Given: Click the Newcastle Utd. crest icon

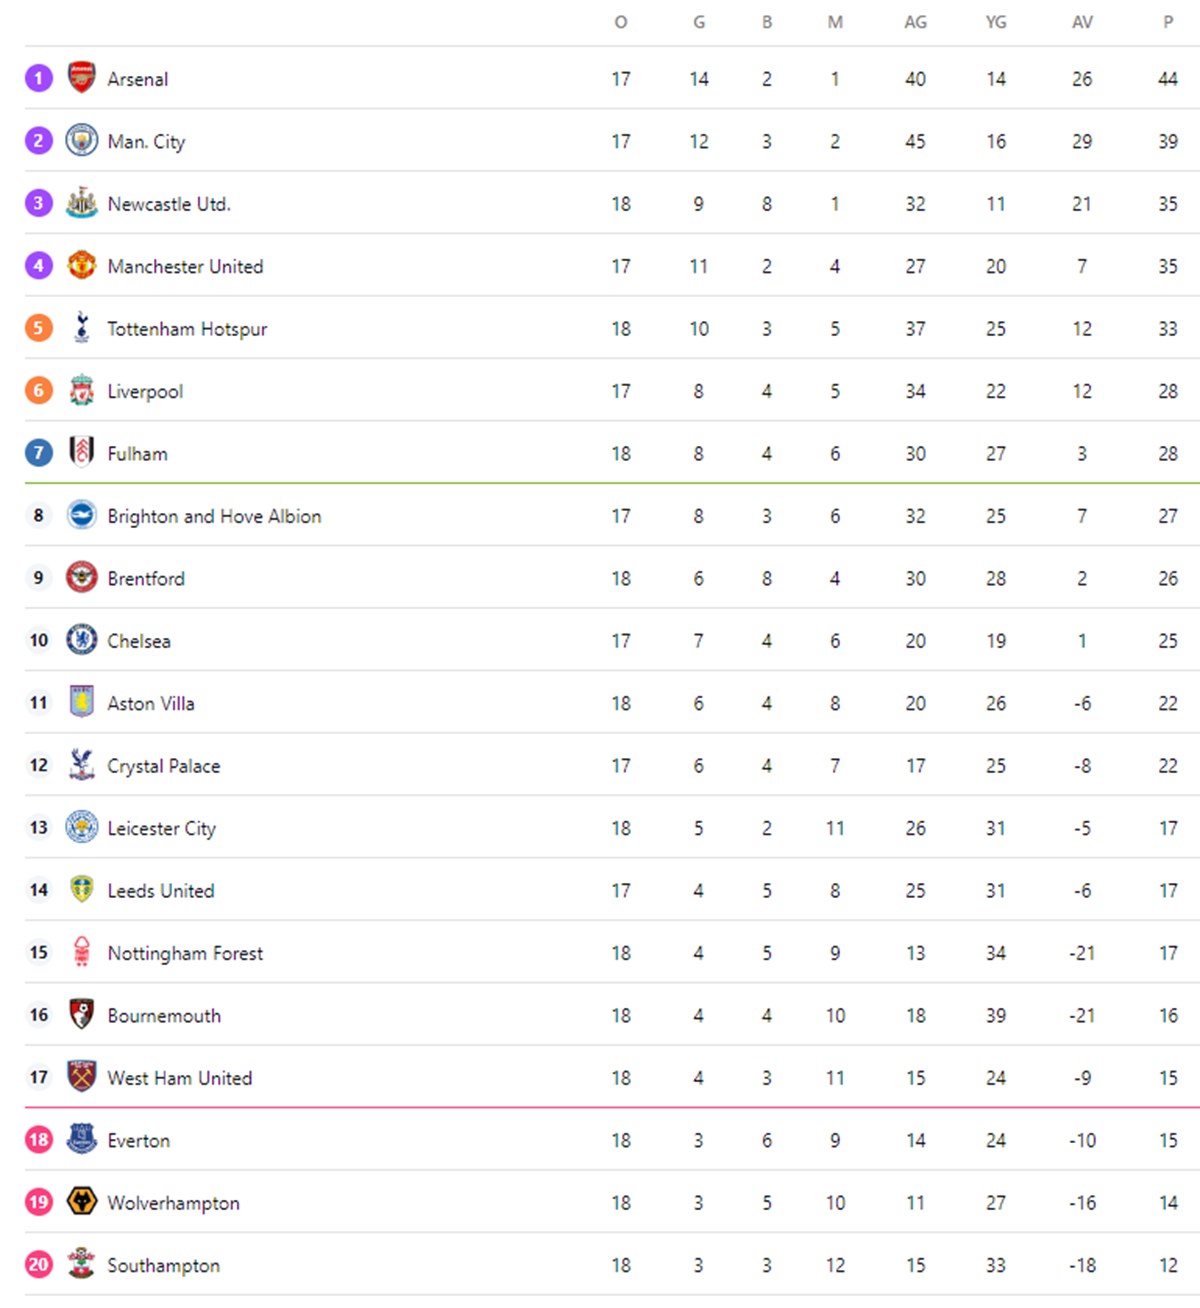Looking at the screenshot, I should (x=81, y=203).
